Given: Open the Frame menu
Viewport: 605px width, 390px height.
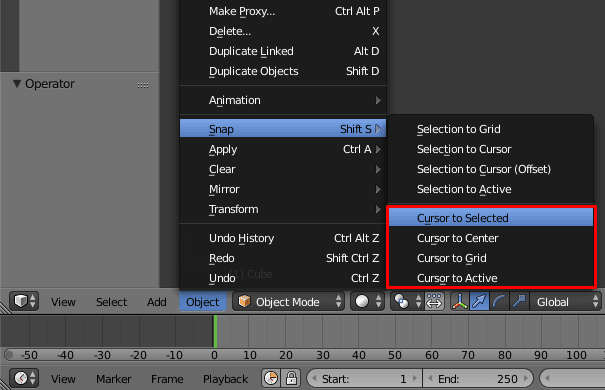Looking at the screenshot, I should click(167, 379).
